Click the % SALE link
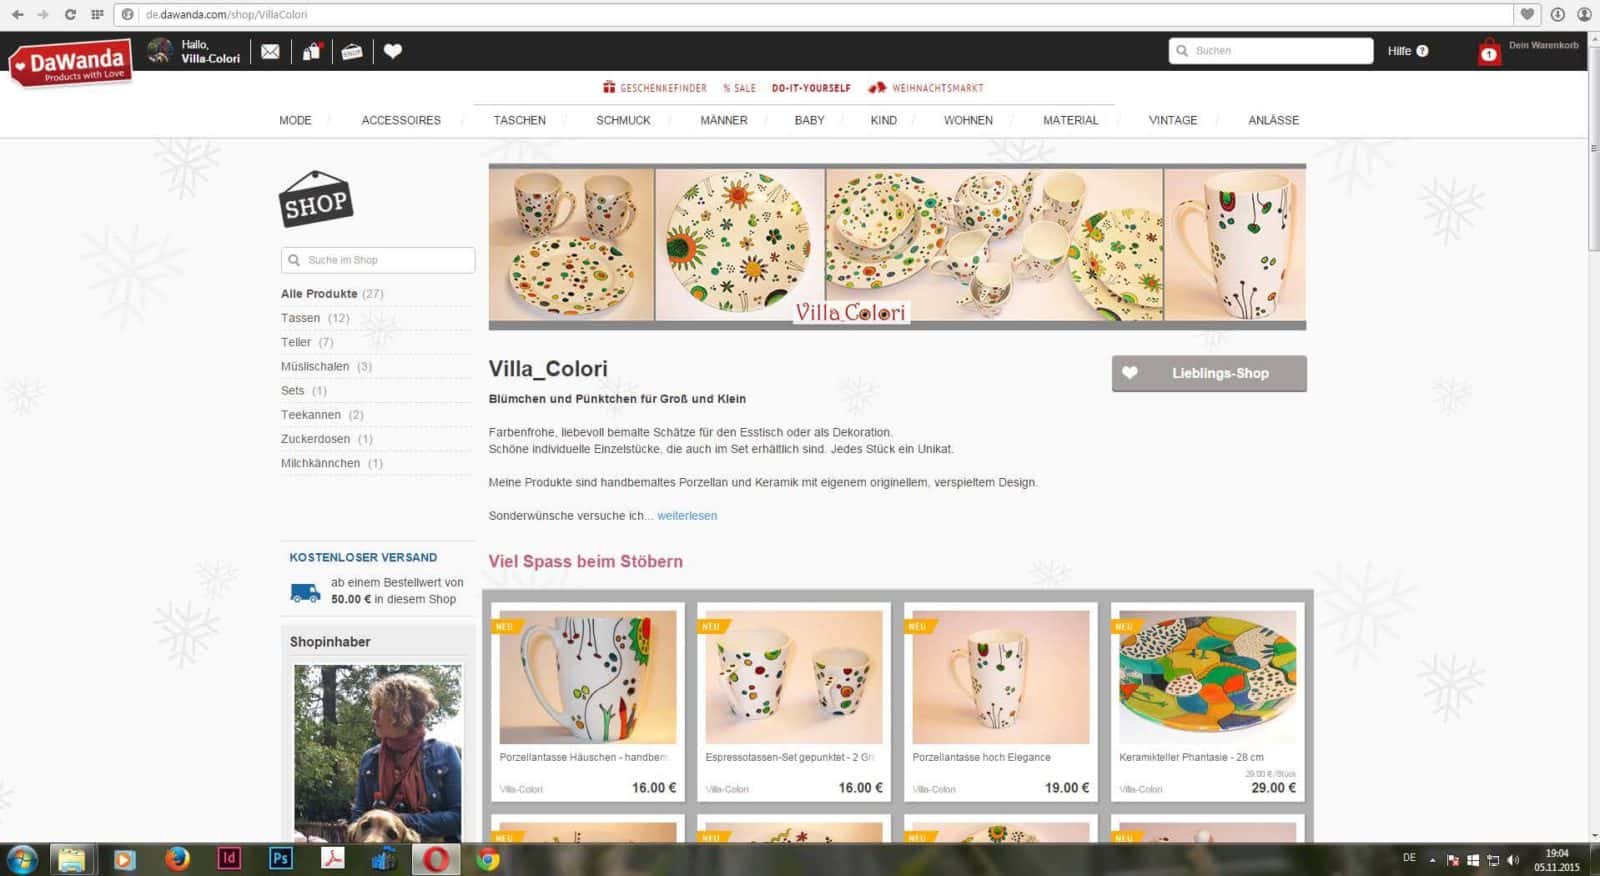The image size is (1600, 876). tap(740, 88)
